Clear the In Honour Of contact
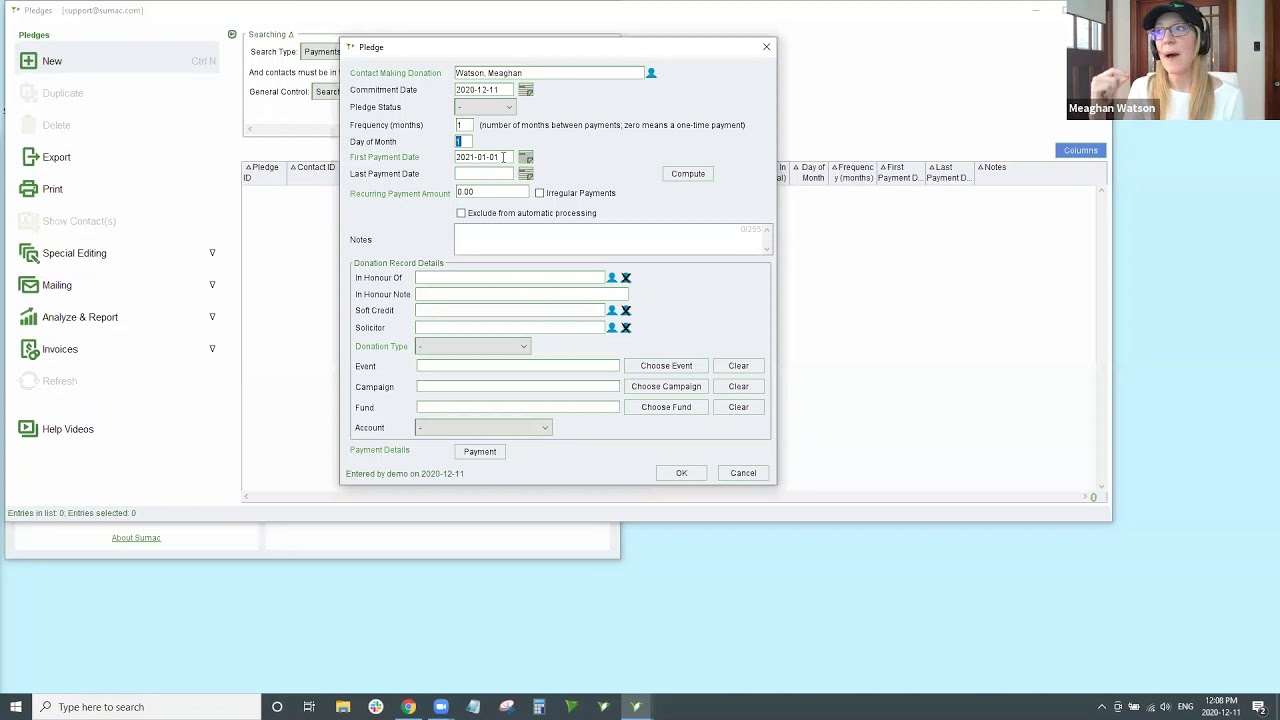Screen dimensions: 1280x720 click(626, 278)
